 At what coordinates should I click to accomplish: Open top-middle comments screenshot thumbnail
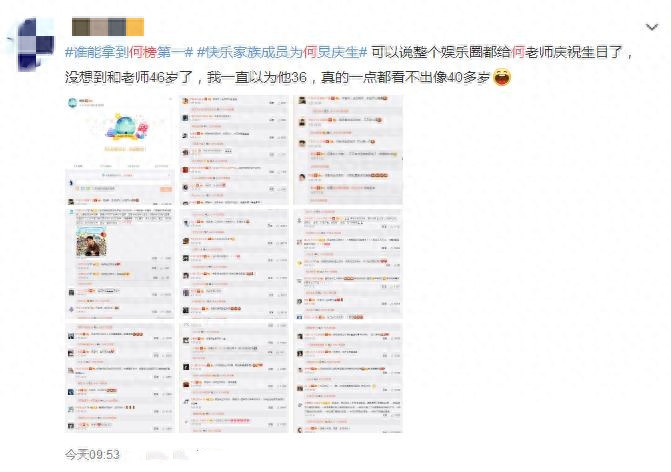click(x=234, y=150)
